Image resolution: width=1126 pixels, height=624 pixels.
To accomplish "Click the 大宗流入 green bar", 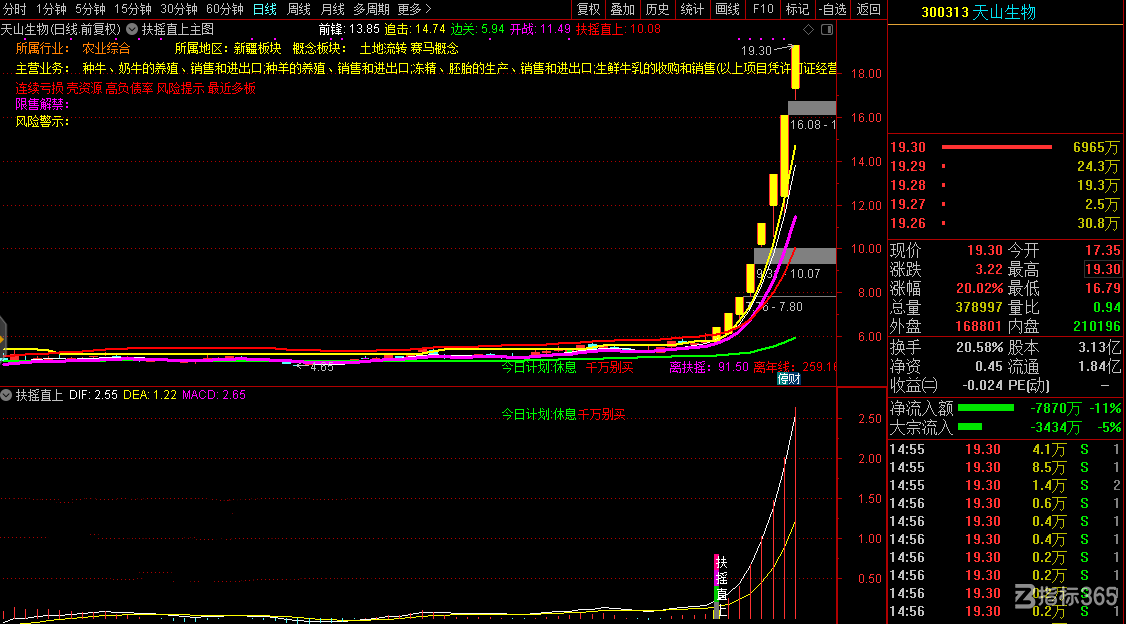I will [969, 427].
